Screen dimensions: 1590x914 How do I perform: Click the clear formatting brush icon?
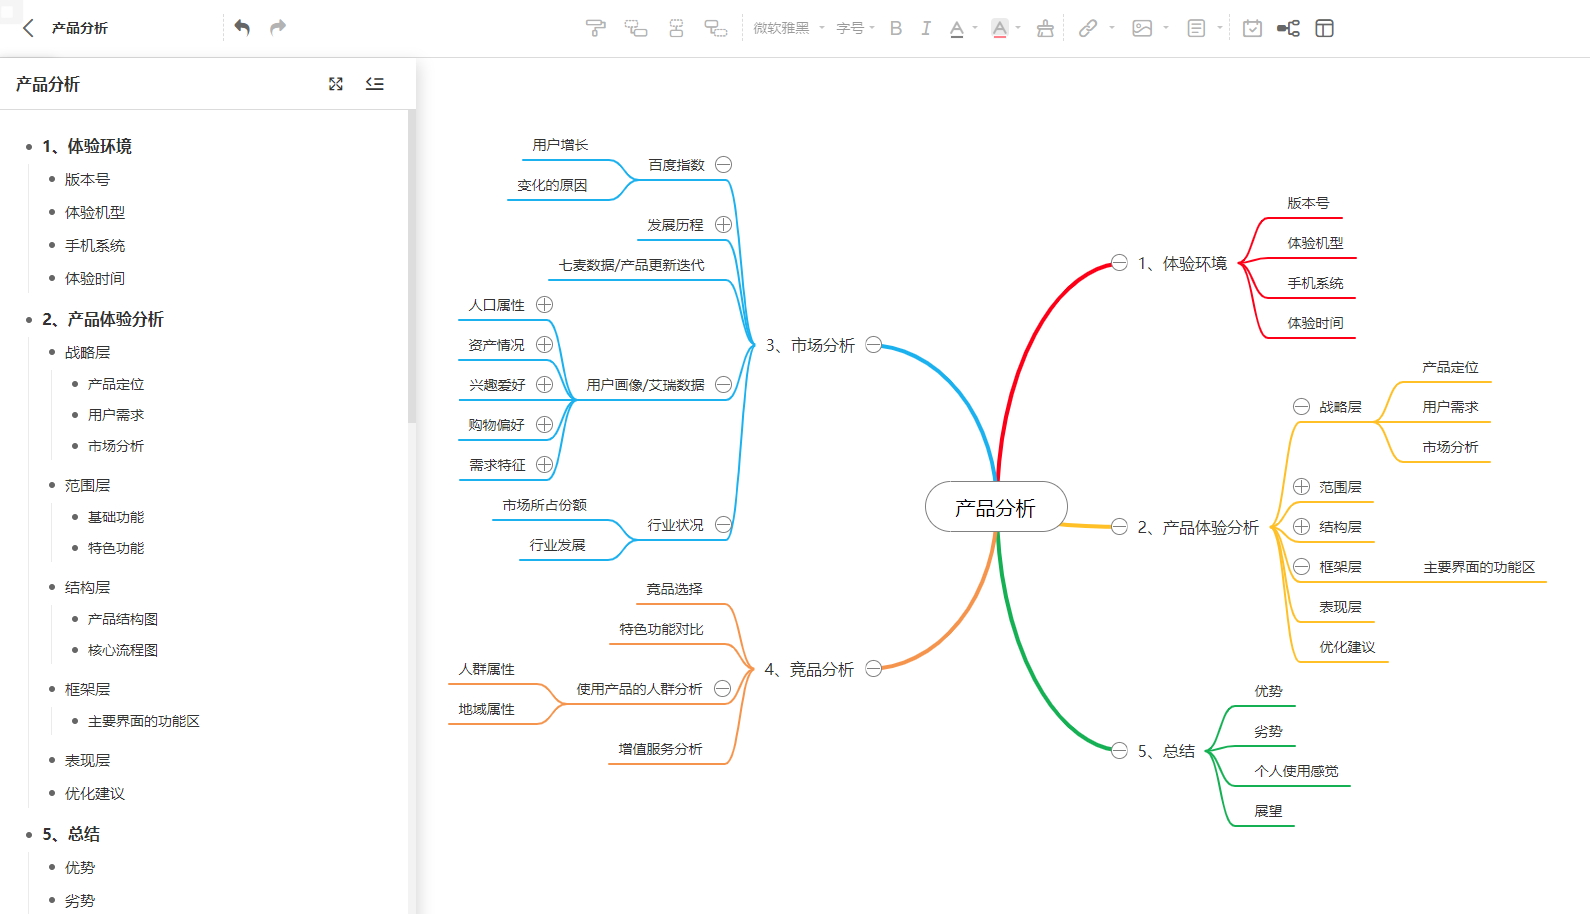click(x=1045, y=28)
